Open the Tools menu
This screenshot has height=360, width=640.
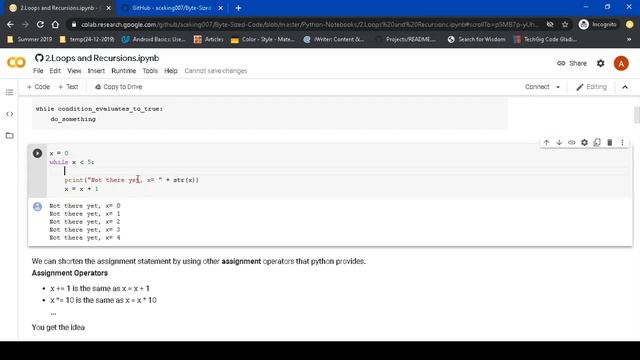tap(150, 71)
